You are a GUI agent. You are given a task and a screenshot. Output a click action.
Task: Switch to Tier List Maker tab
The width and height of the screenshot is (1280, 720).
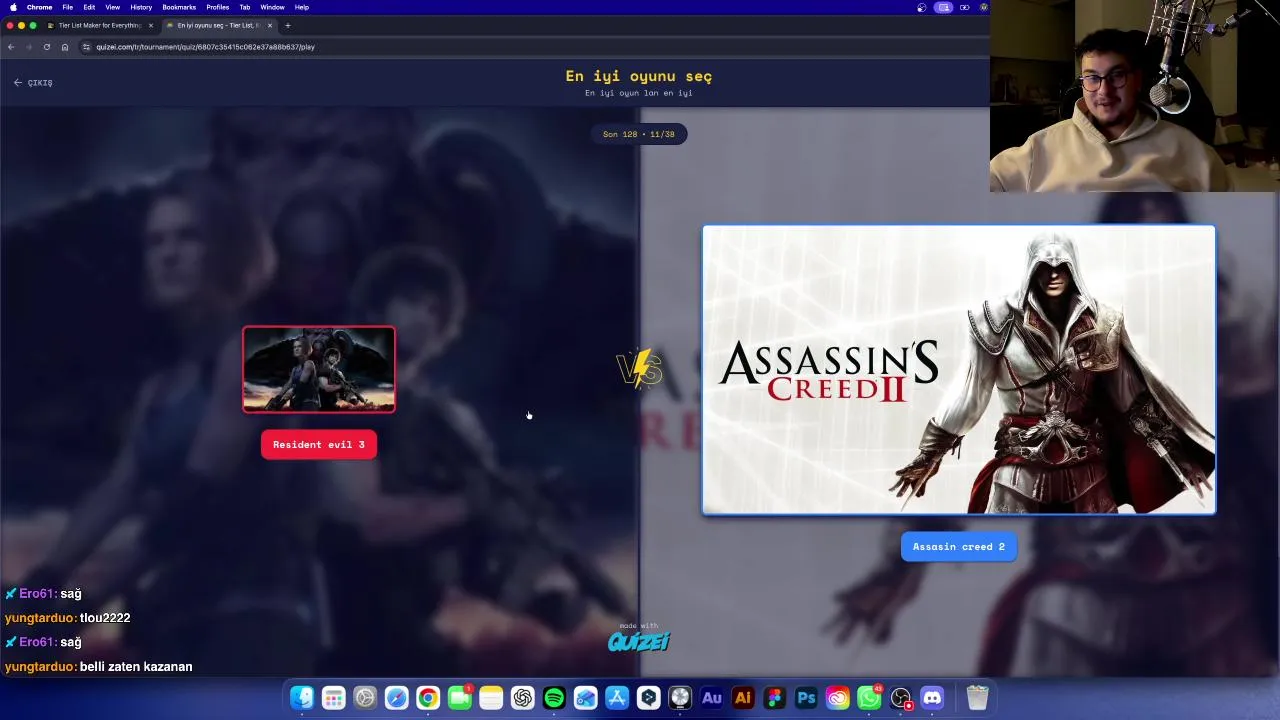pyautogui.click(x=99, y=25)
